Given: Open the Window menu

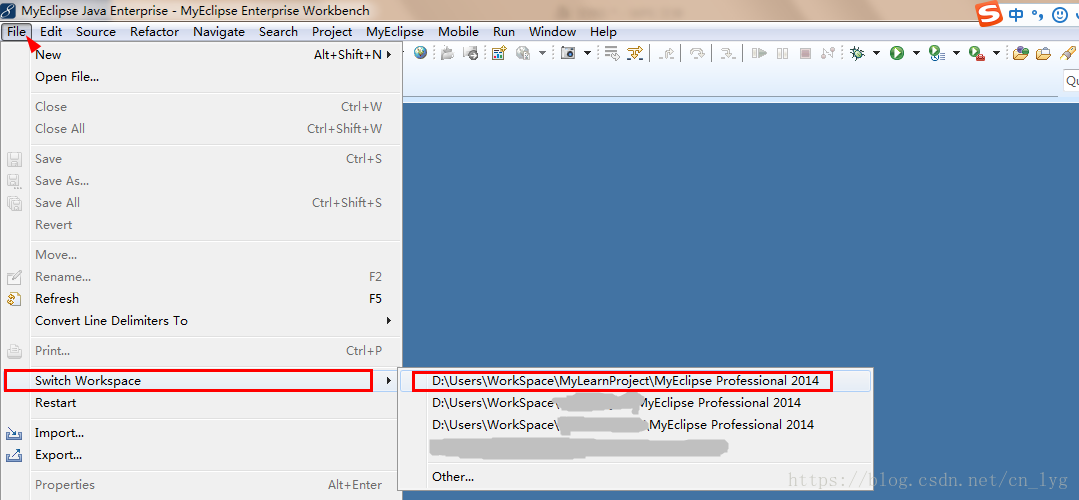Looking at the screenshot, I should tap(552, 32).
